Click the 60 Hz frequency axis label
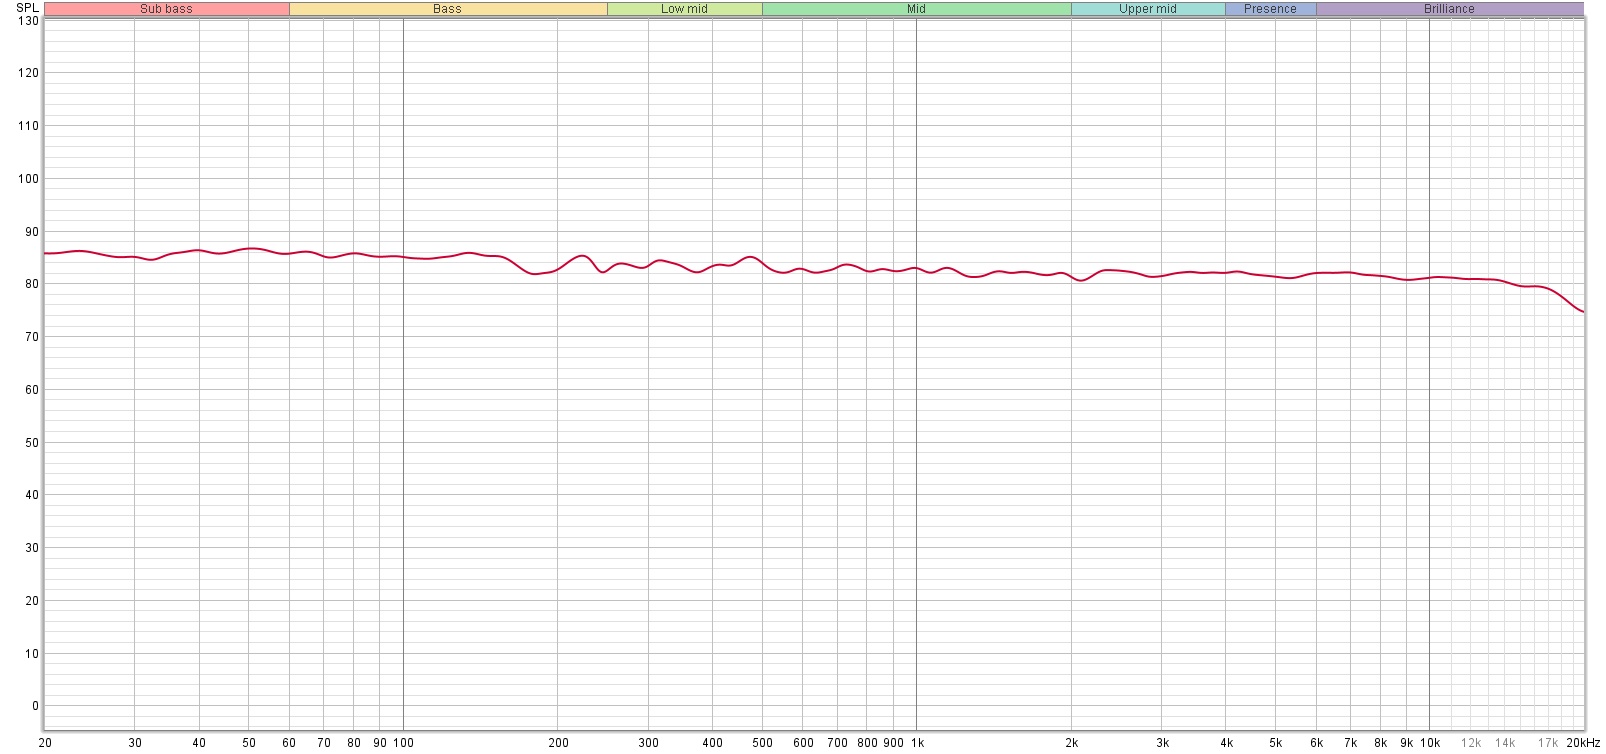The height and width of the screenshot is (754, 1606). click(289, 743)
